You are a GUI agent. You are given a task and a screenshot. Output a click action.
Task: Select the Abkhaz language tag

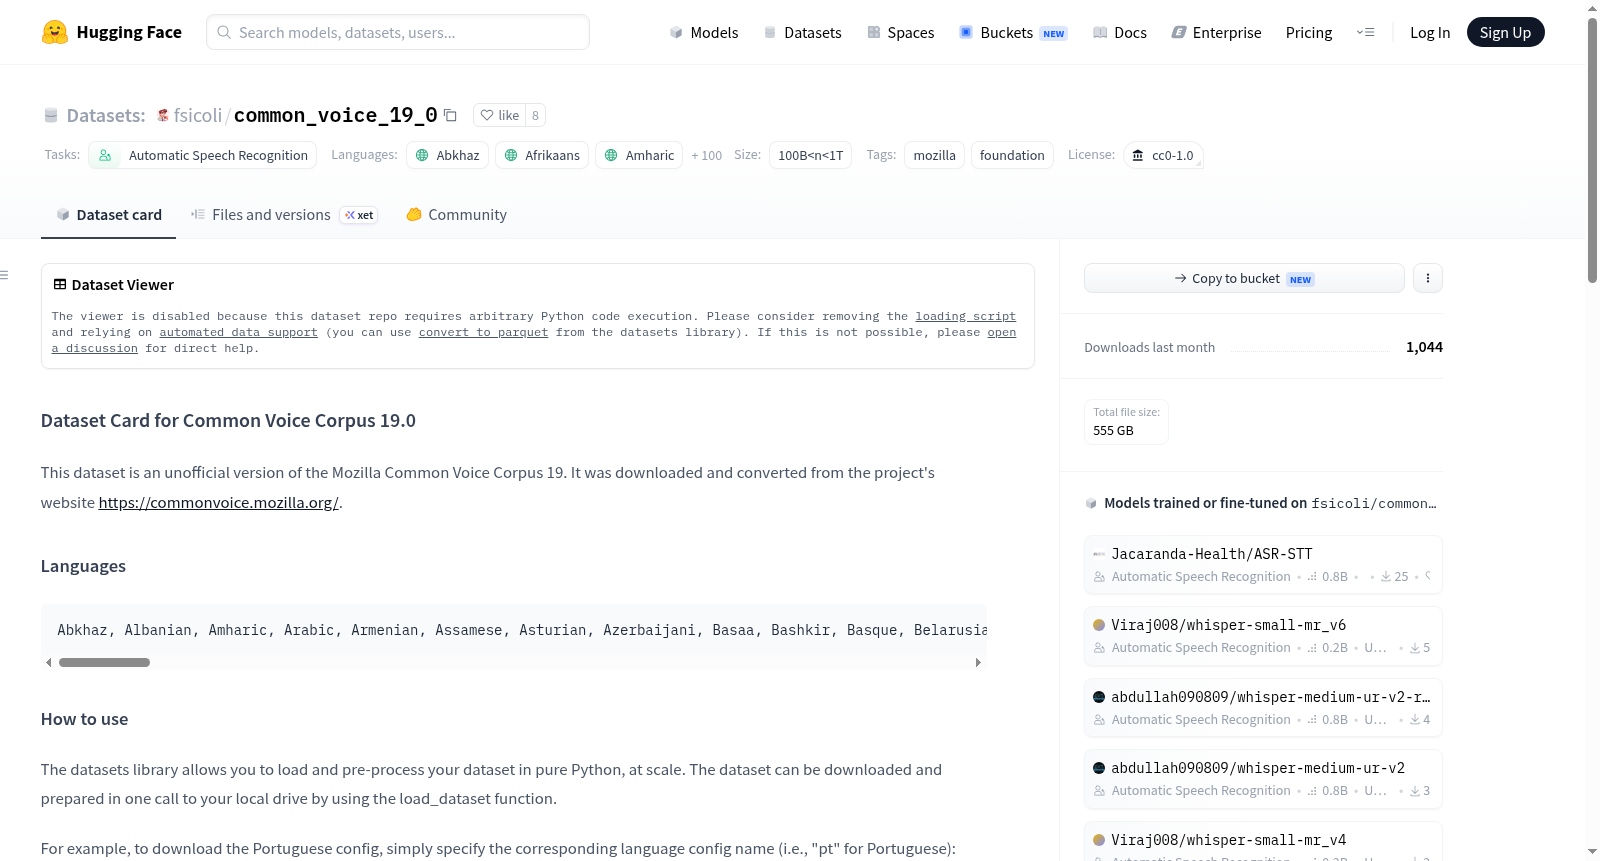point(447,155)
